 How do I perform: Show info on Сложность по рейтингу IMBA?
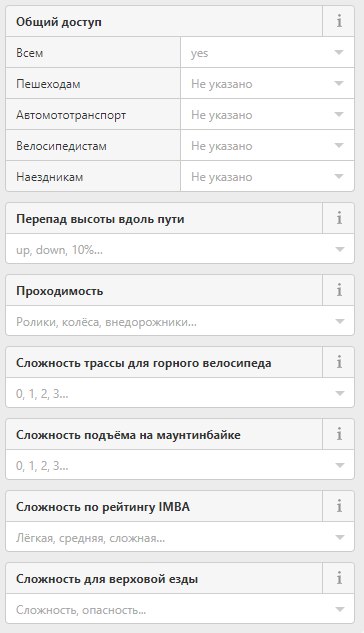[x=339, y=506]
